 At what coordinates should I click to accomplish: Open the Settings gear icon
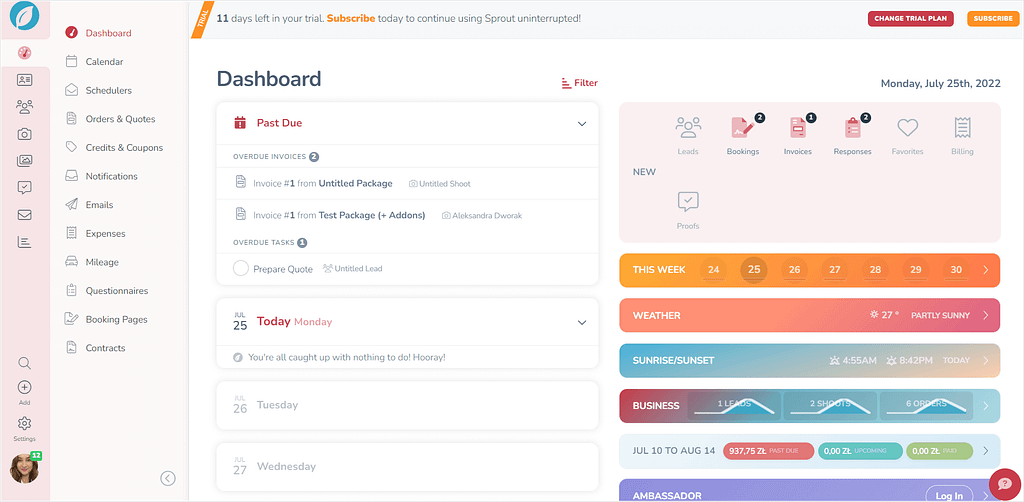coord(24,423)
